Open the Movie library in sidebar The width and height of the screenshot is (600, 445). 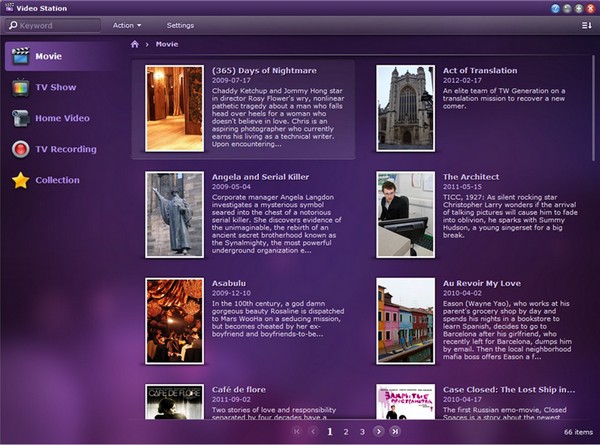[x=59, y=56]
